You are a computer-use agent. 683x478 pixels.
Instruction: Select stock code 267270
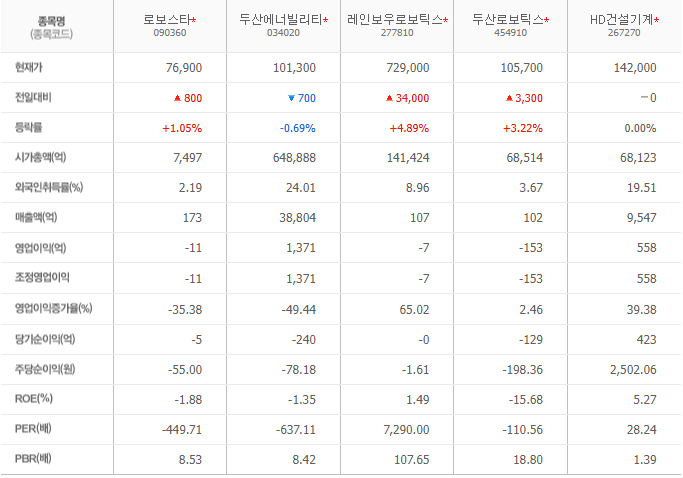pyautogui.click(x=624, y=33)
